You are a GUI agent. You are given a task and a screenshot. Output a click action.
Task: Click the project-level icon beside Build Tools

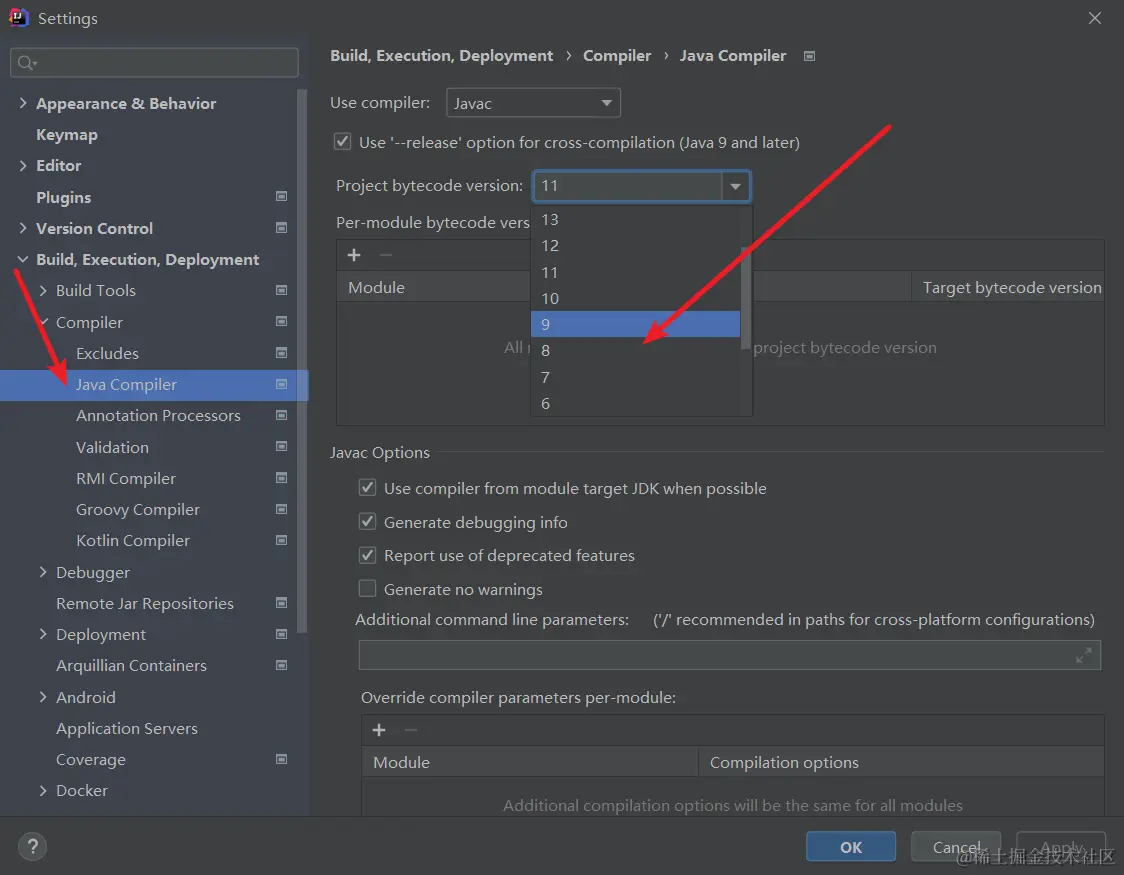pyautogui.click(x=282, y=290)
